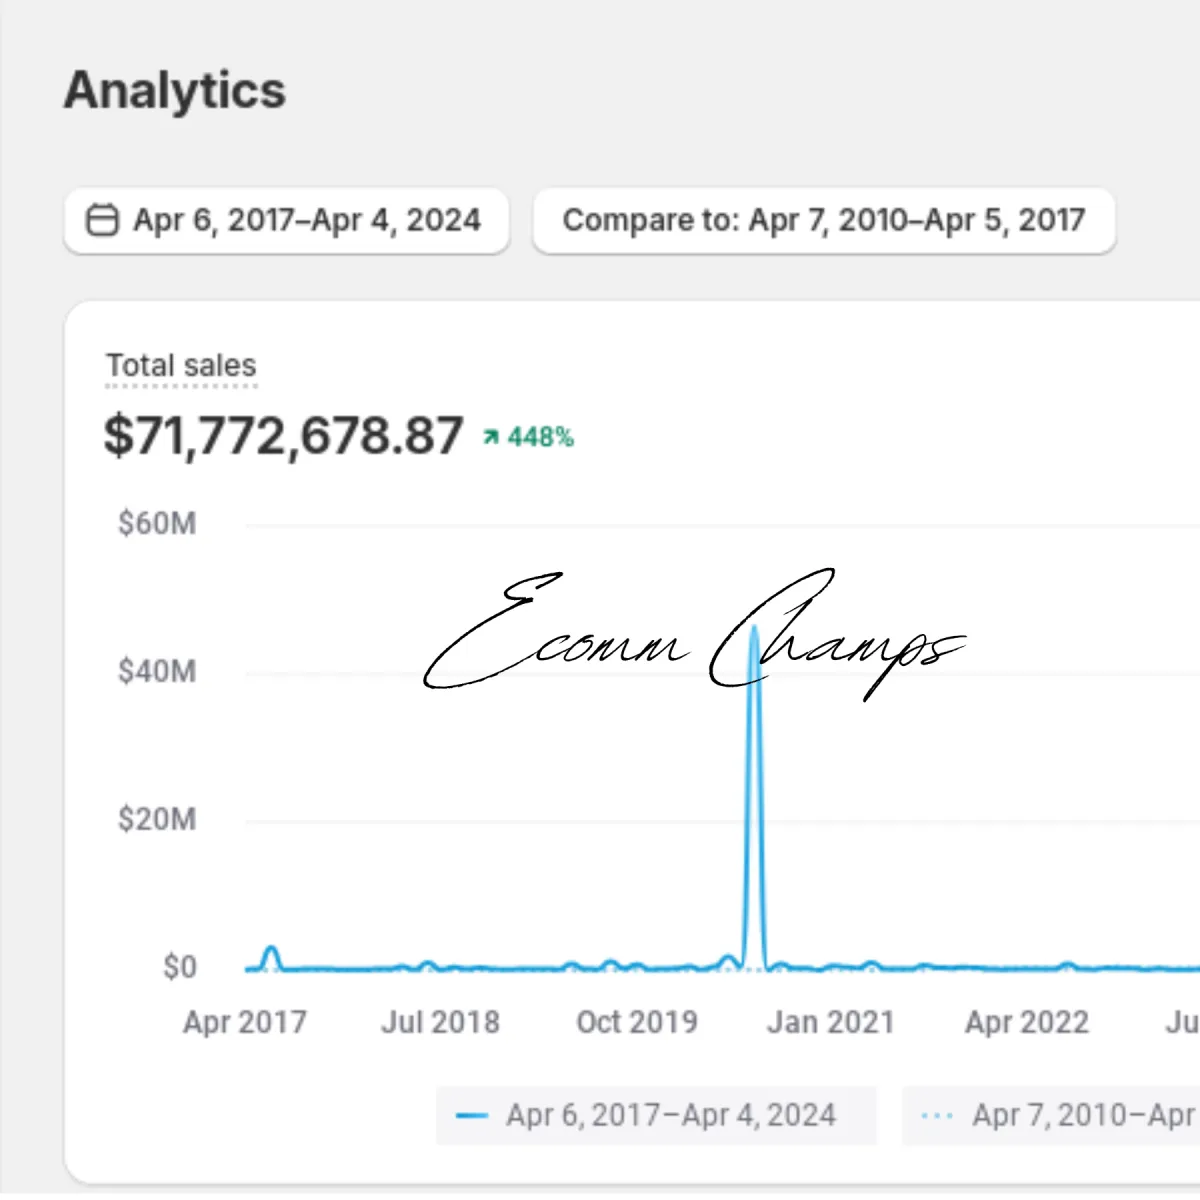The image size is (1200, 1200).
Task: Click the $60M y-axis label
Action: pyautogui.click(x=157, y=523)
